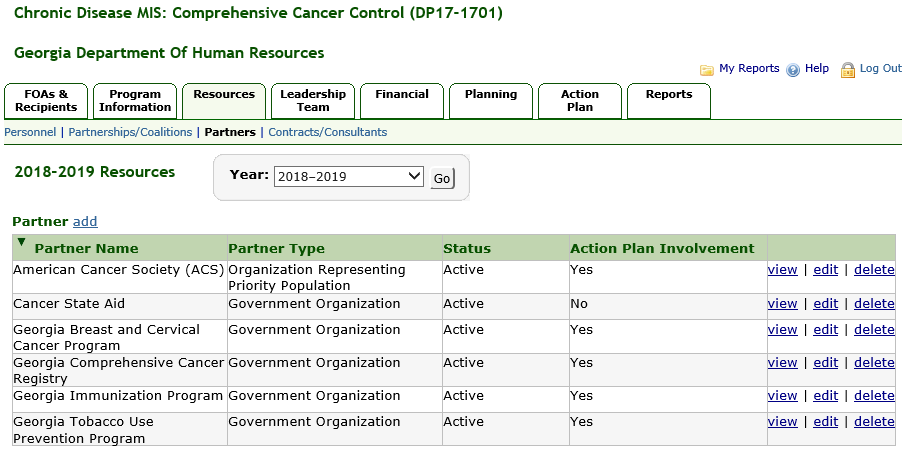Open the FOAs & Recipients tab
Image resolution: width=902 pixels, height=454 pixels.
pos(46,101)
